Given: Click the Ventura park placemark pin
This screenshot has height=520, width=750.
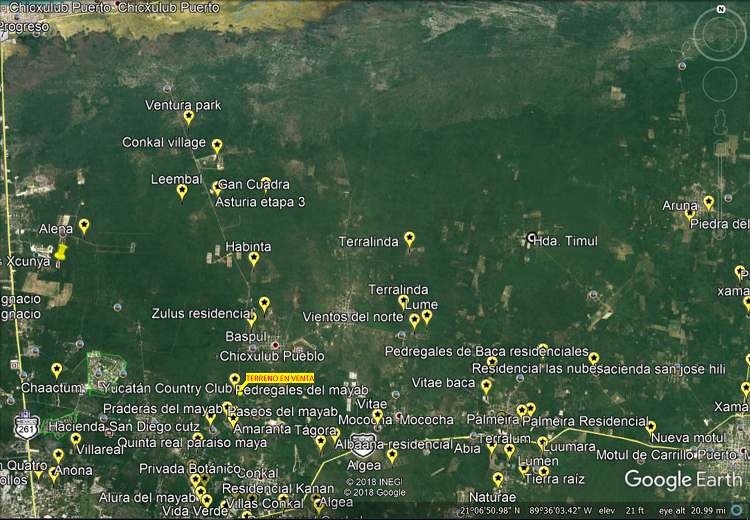Looking at the screenshot, I should 188,119.
